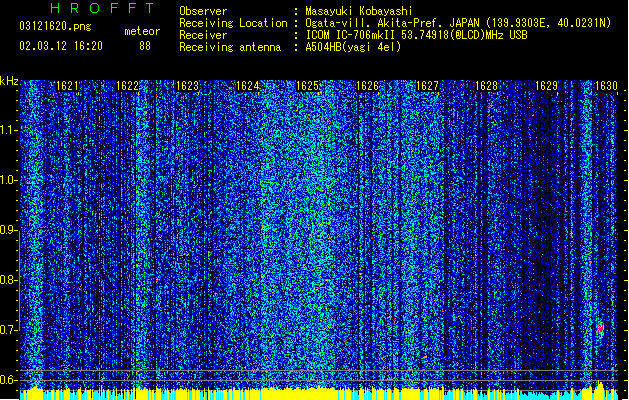Click the 1630 time marker
This screenshot has width=629, height=400.
click(606, 86)
